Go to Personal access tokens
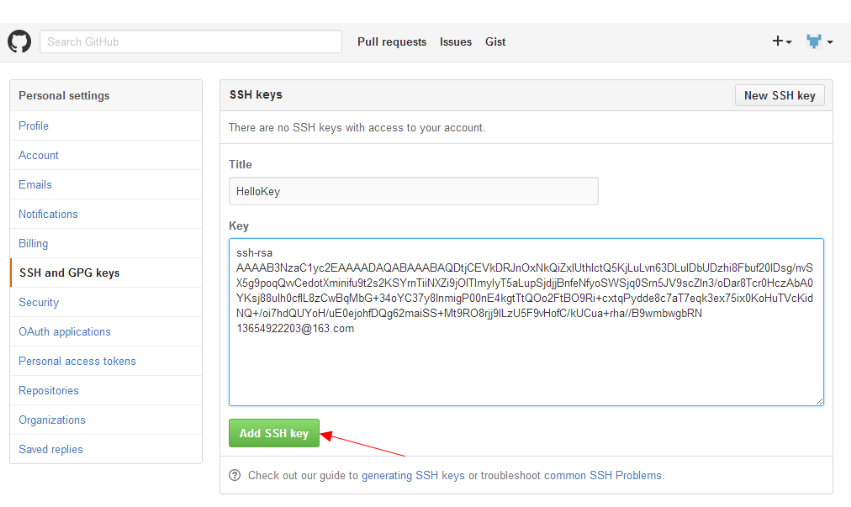Image resolution: width=851 pixels, height=507 pixels. click(106, 361)
